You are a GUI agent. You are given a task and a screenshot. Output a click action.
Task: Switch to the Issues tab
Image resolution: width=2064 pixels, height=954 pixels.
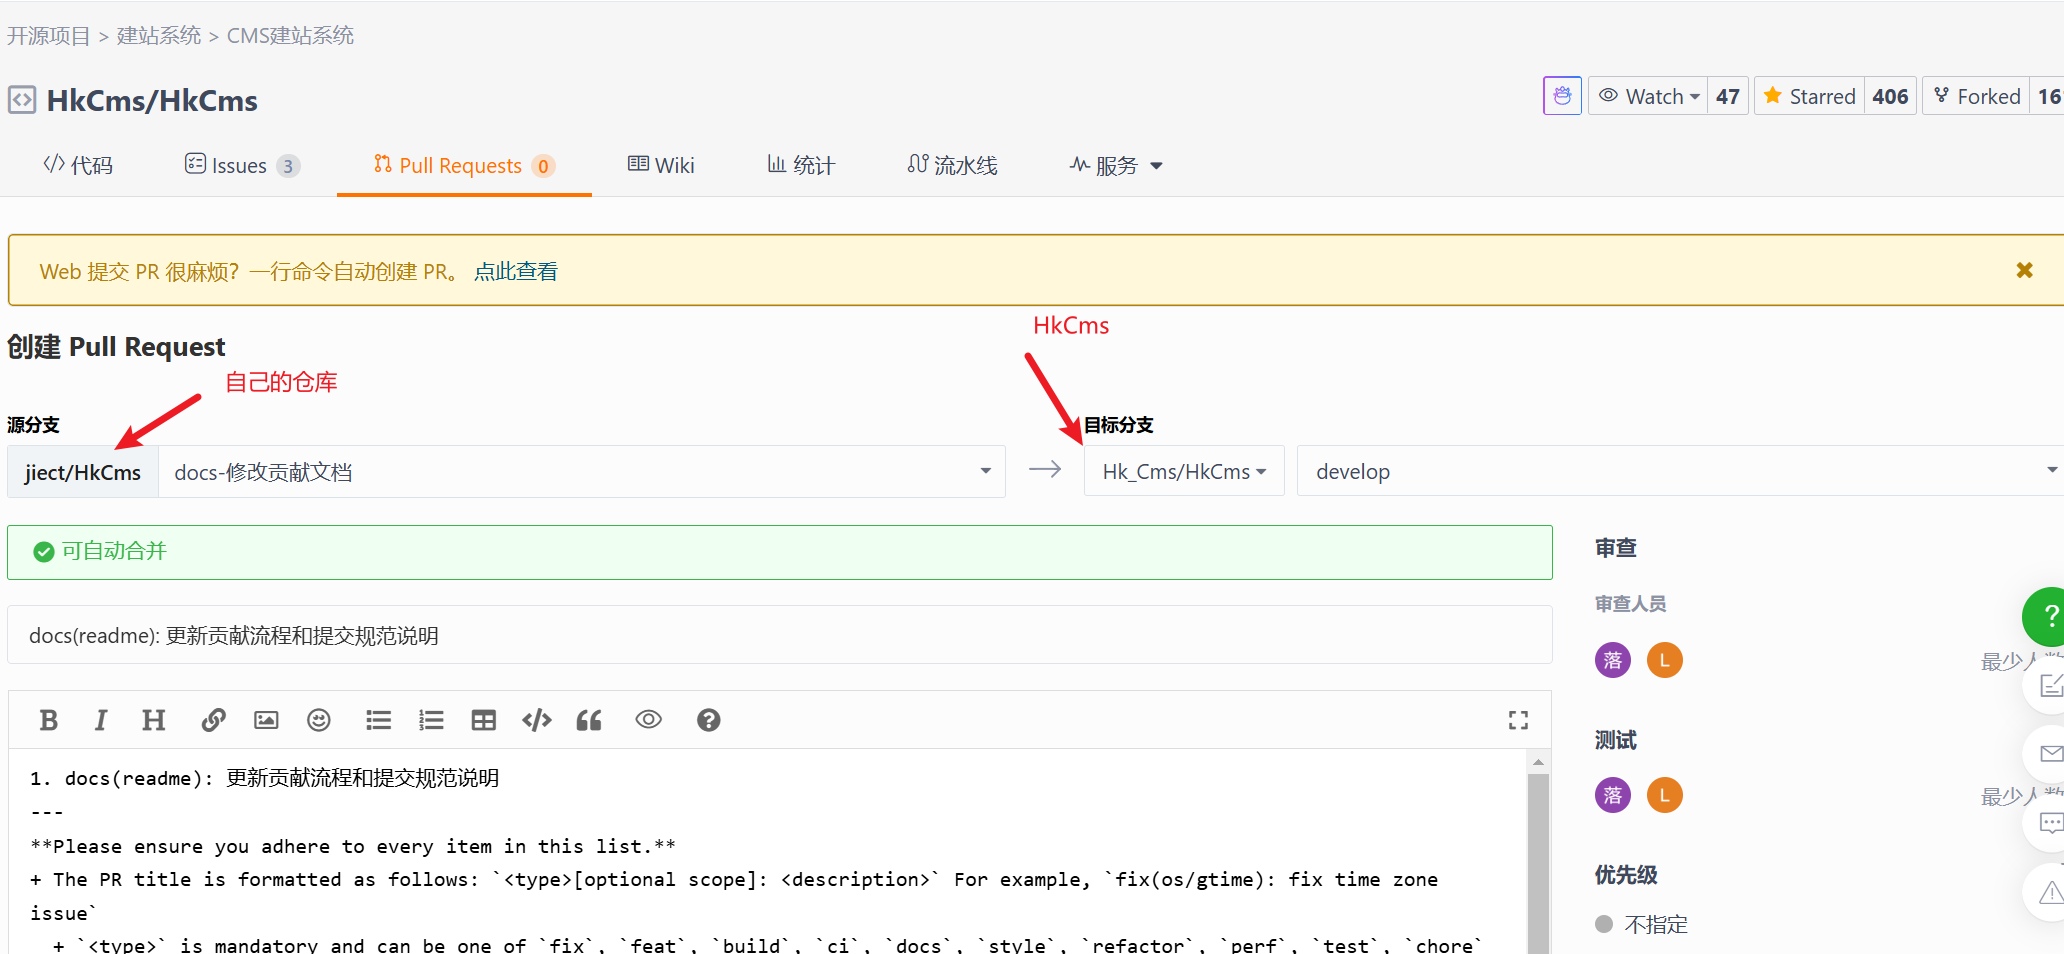[241, 166]
